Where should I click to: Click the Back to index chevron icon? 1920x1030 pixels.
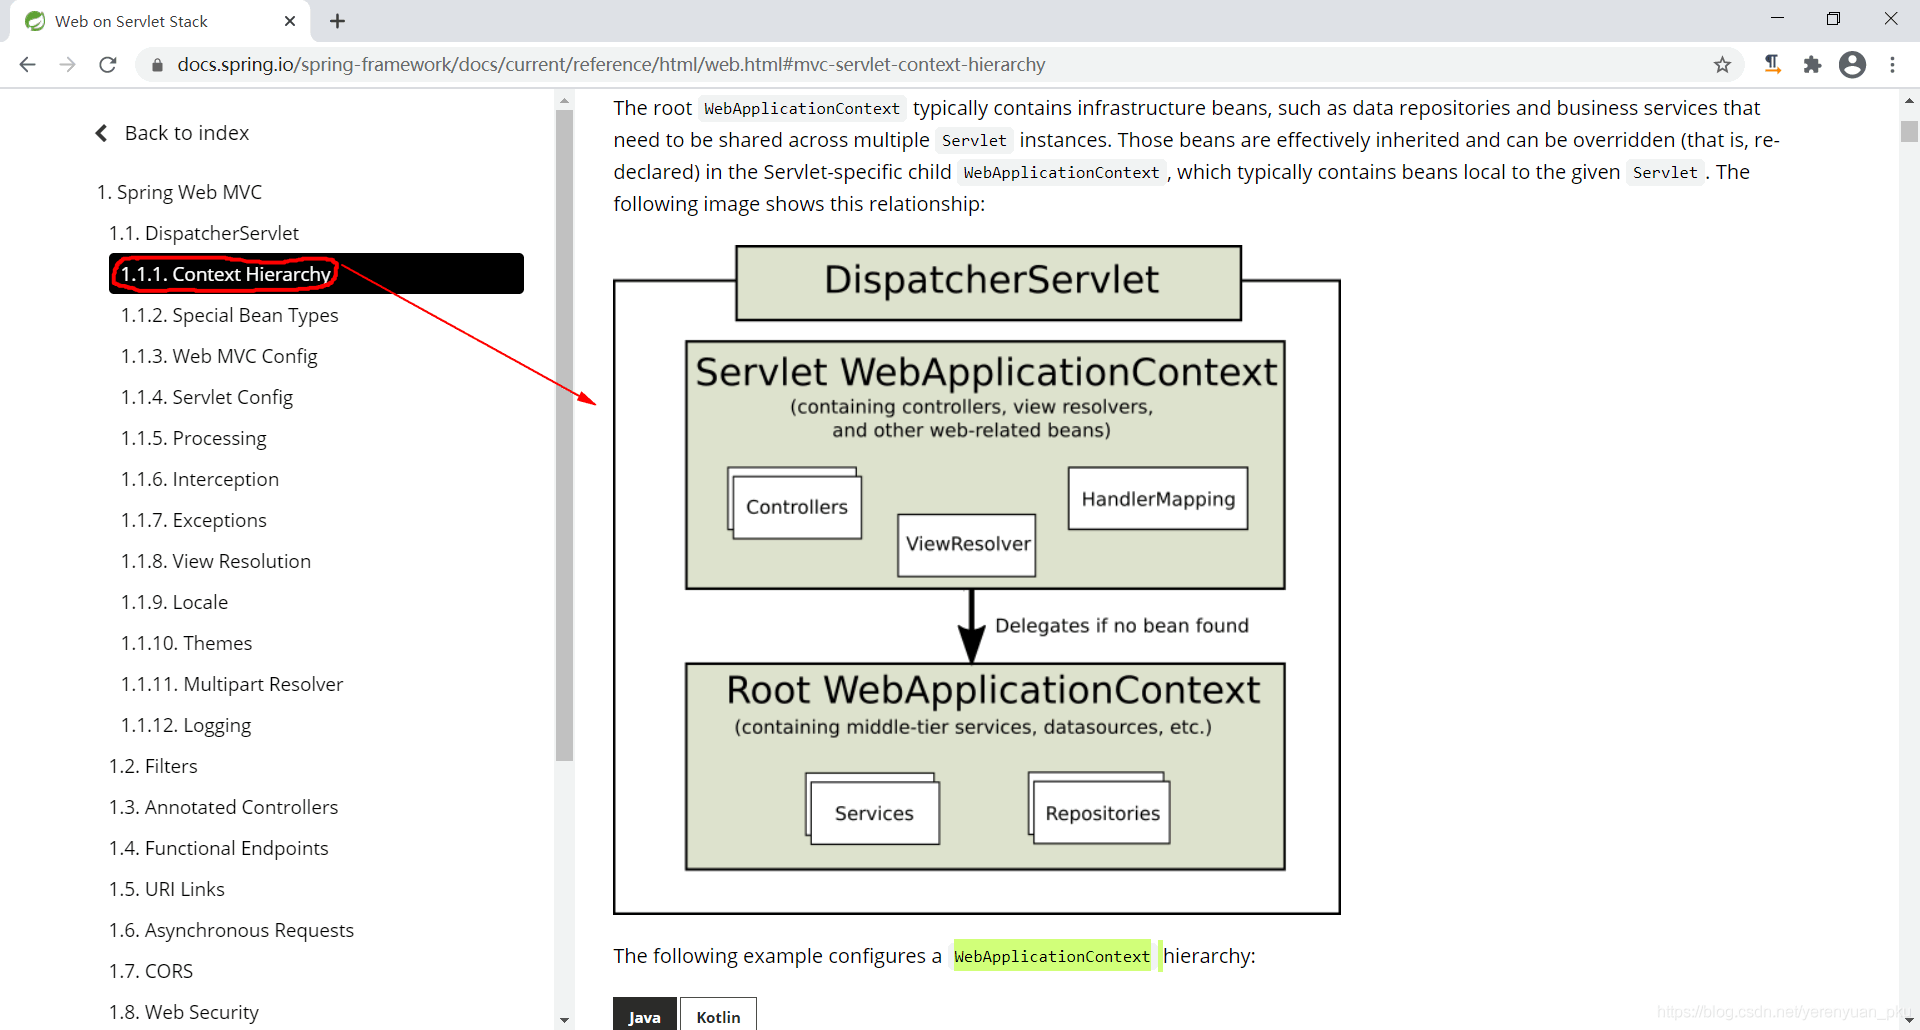click(101, 133)
